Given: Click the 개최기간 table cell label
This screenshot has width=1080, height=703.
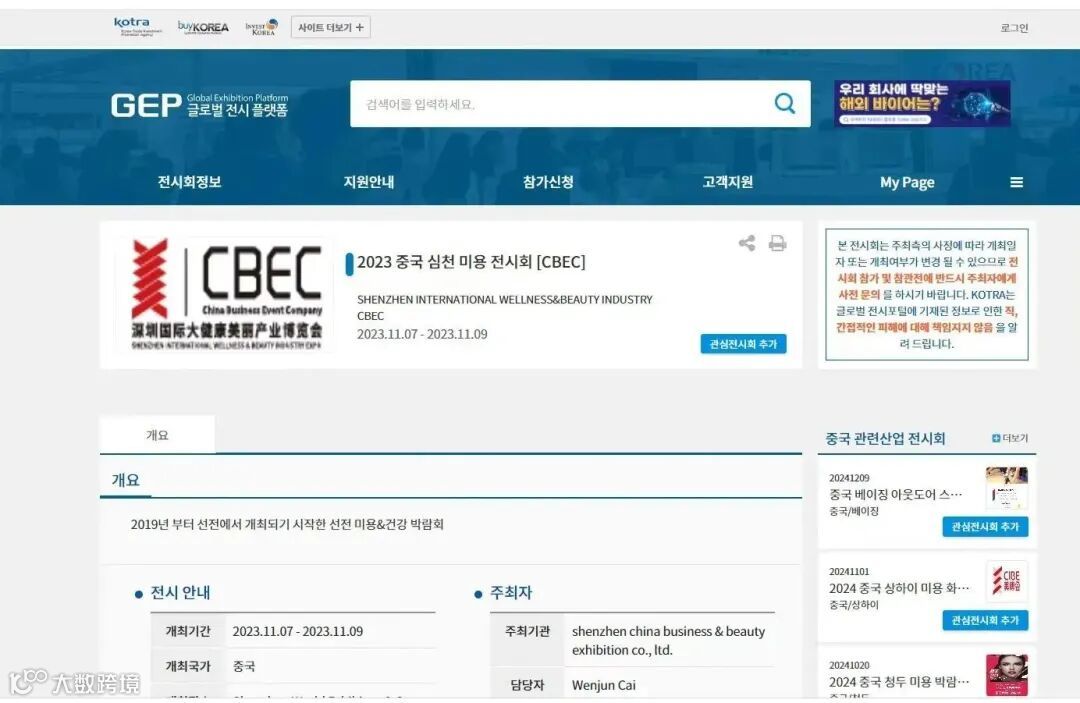Looking at the screenshot, I should tap(188, 631).
